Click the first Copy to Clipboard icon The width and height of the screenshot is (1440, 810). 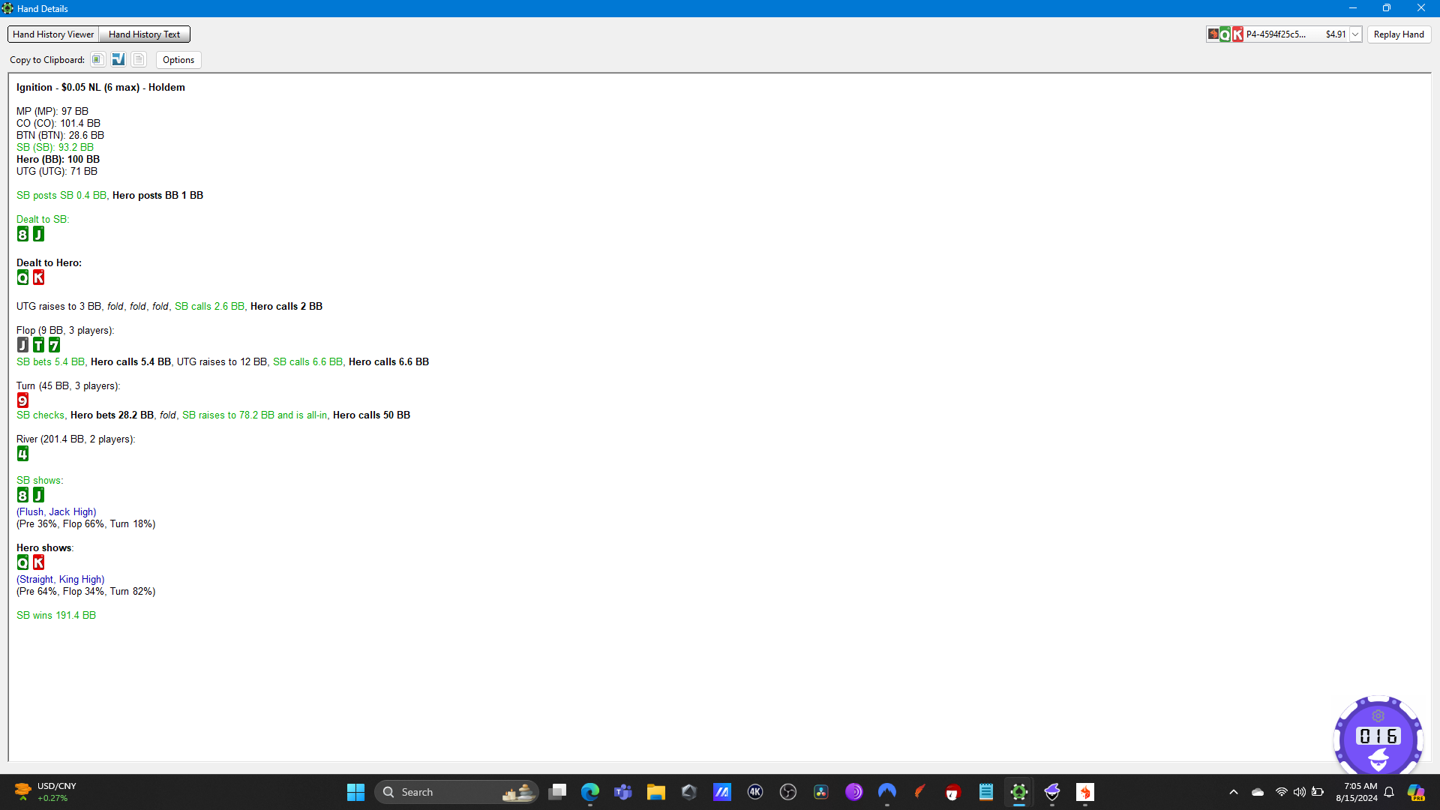(97, 60)
